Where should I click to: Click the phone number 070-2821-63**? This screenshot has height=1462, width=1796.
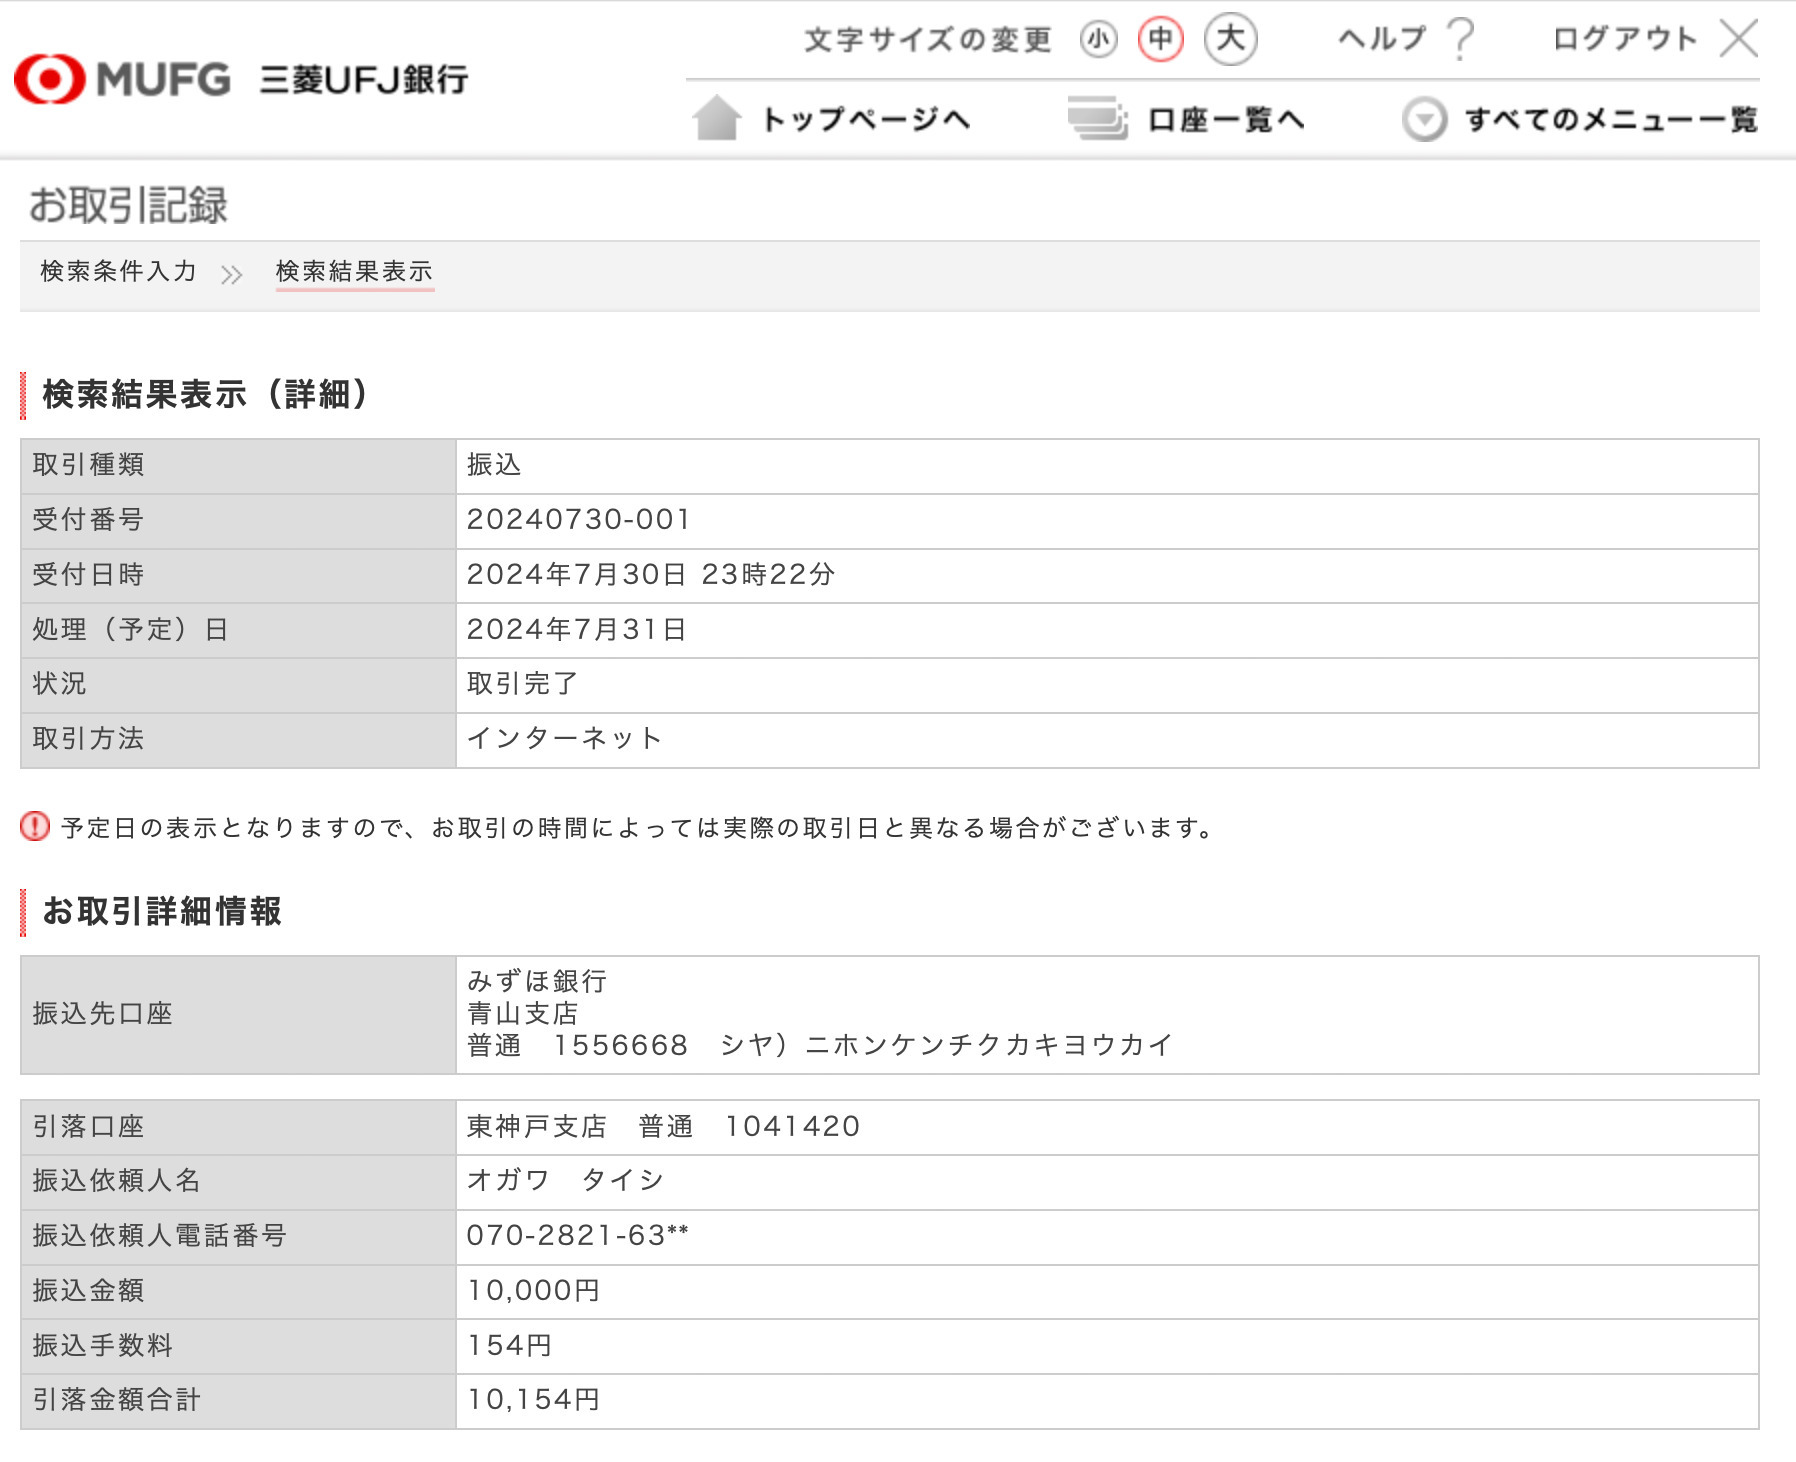click(578, 1236)
